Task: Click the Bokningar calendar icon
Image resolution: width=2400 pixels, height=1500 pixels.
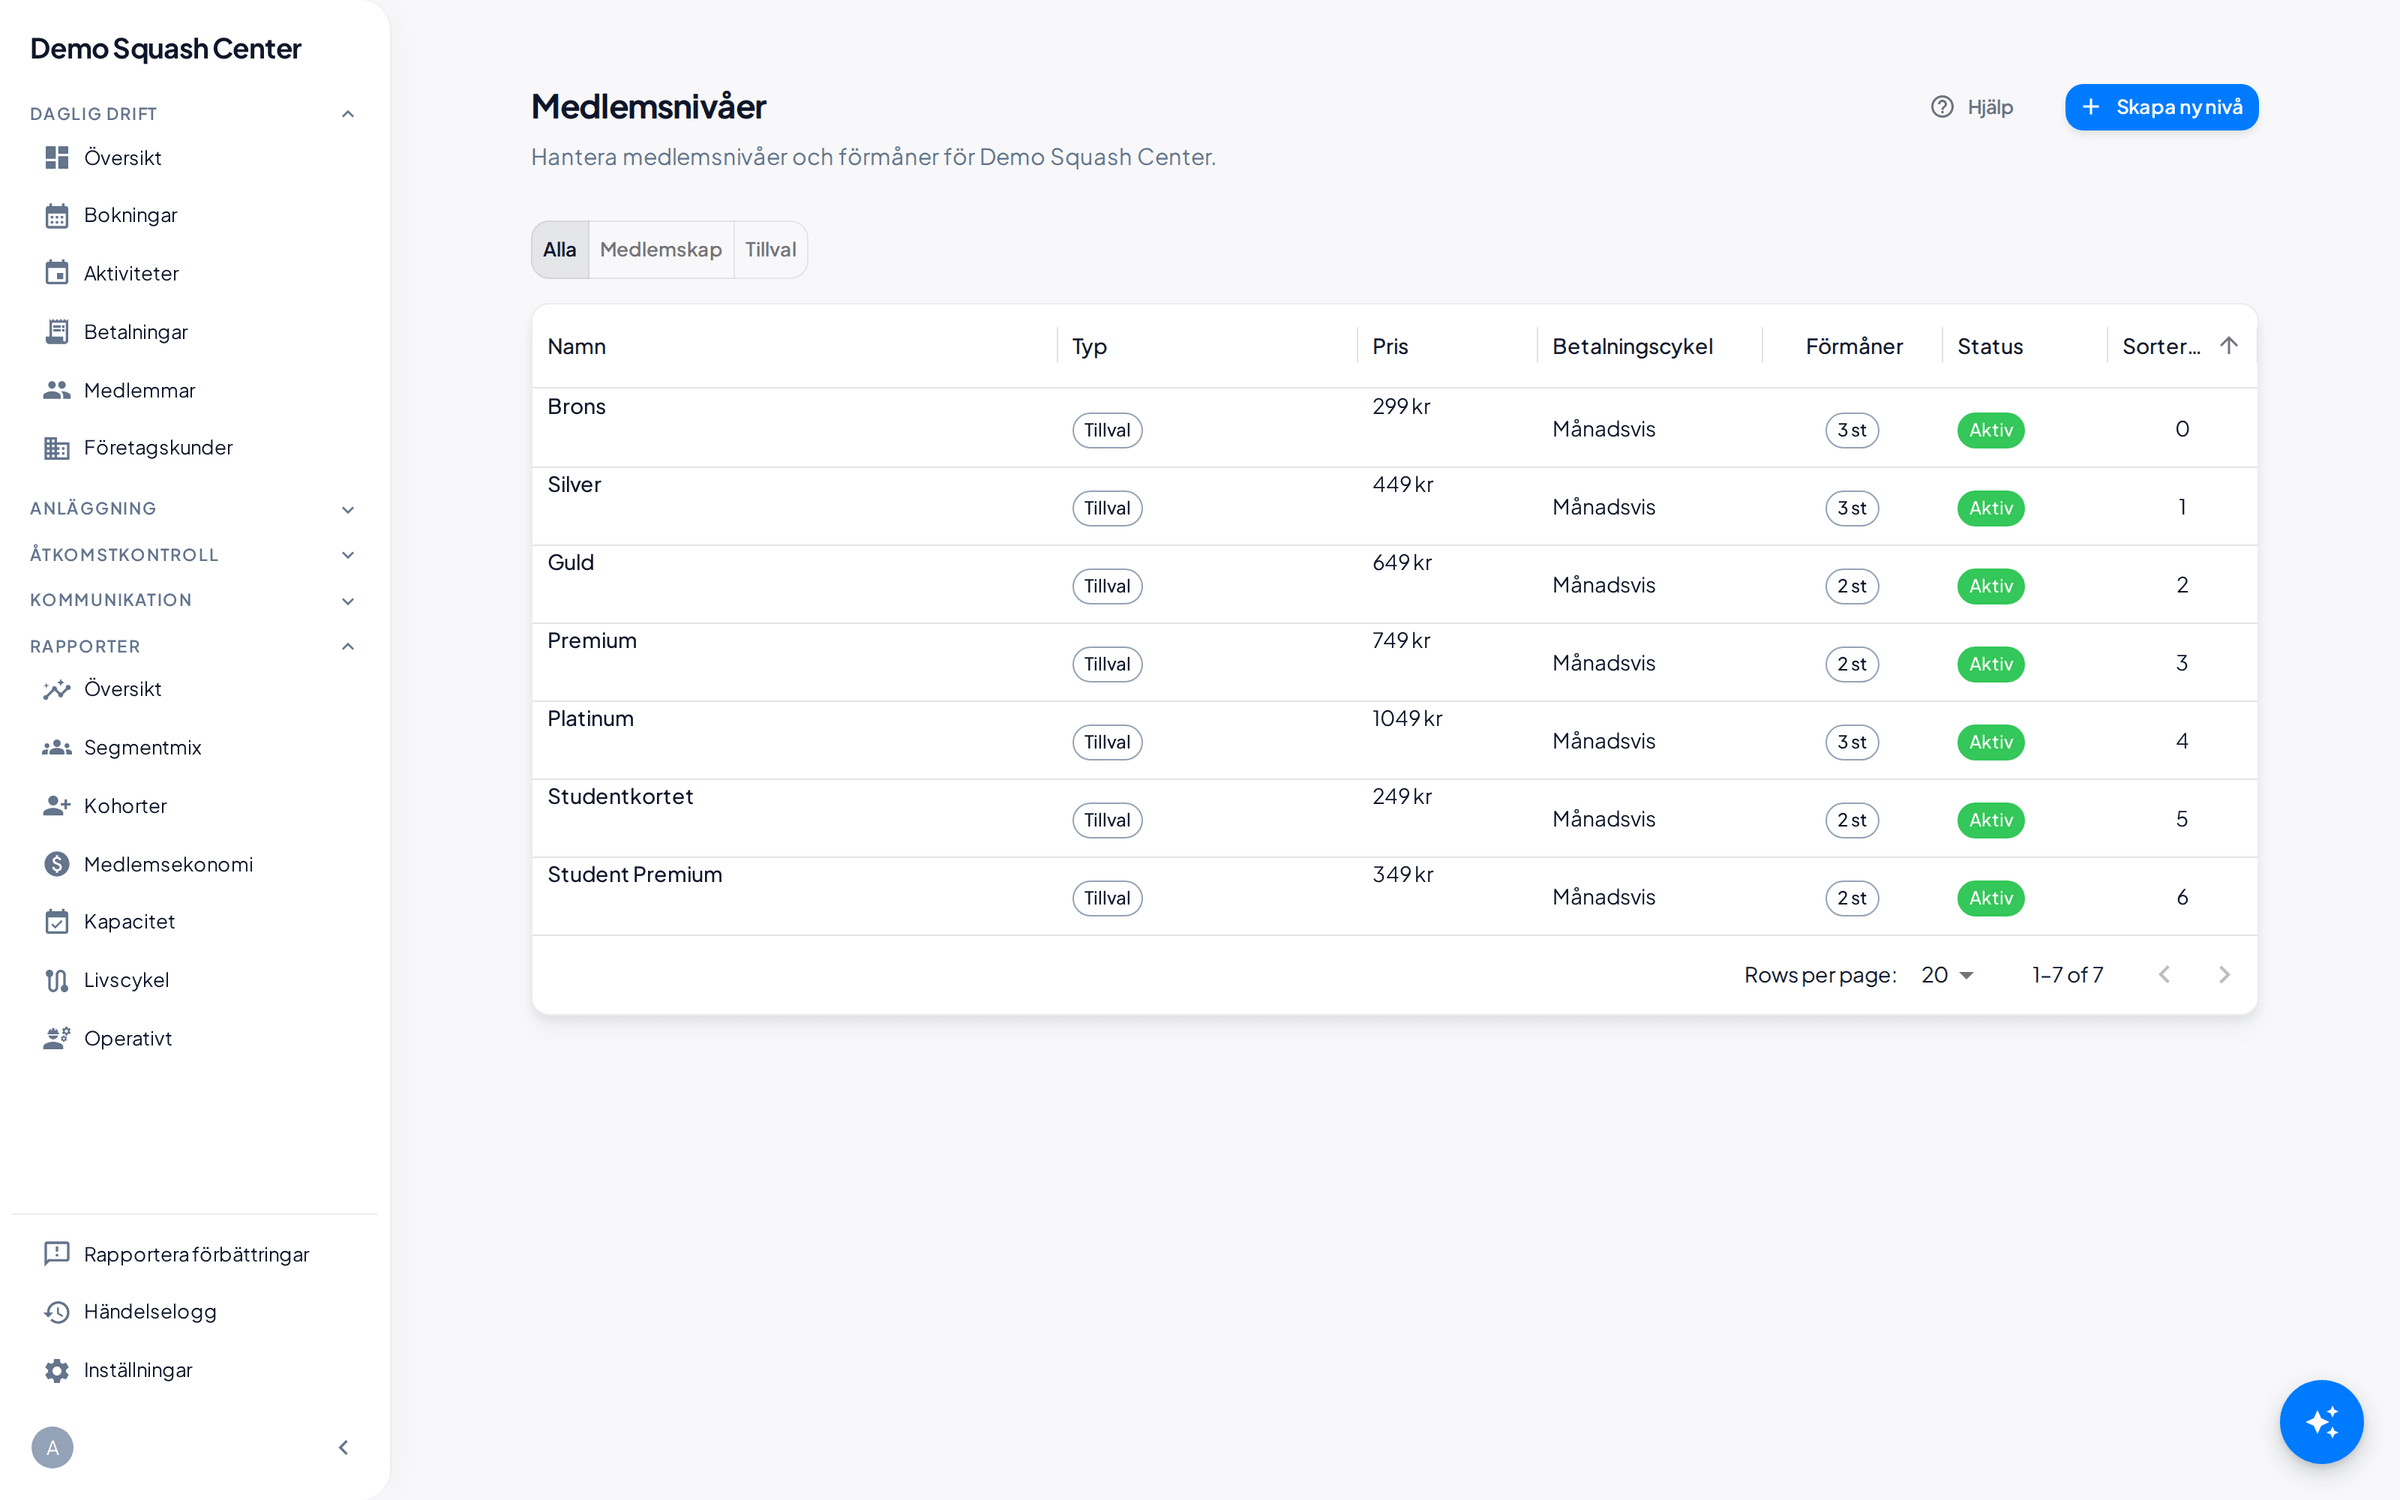Action: tap(57, 215)
